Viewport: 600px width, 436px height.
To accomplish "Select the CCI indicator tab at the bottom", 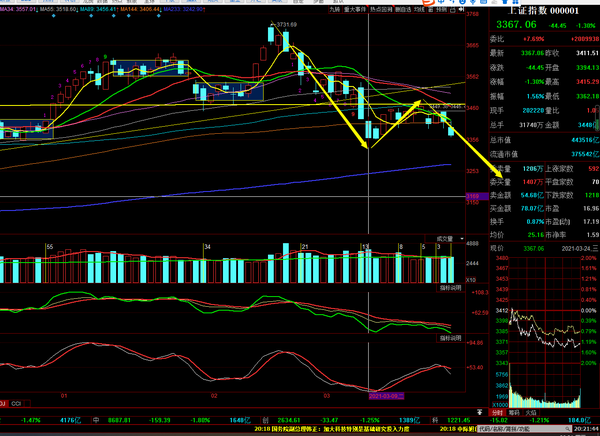I will pyautogui.click(x=17, y=402).
